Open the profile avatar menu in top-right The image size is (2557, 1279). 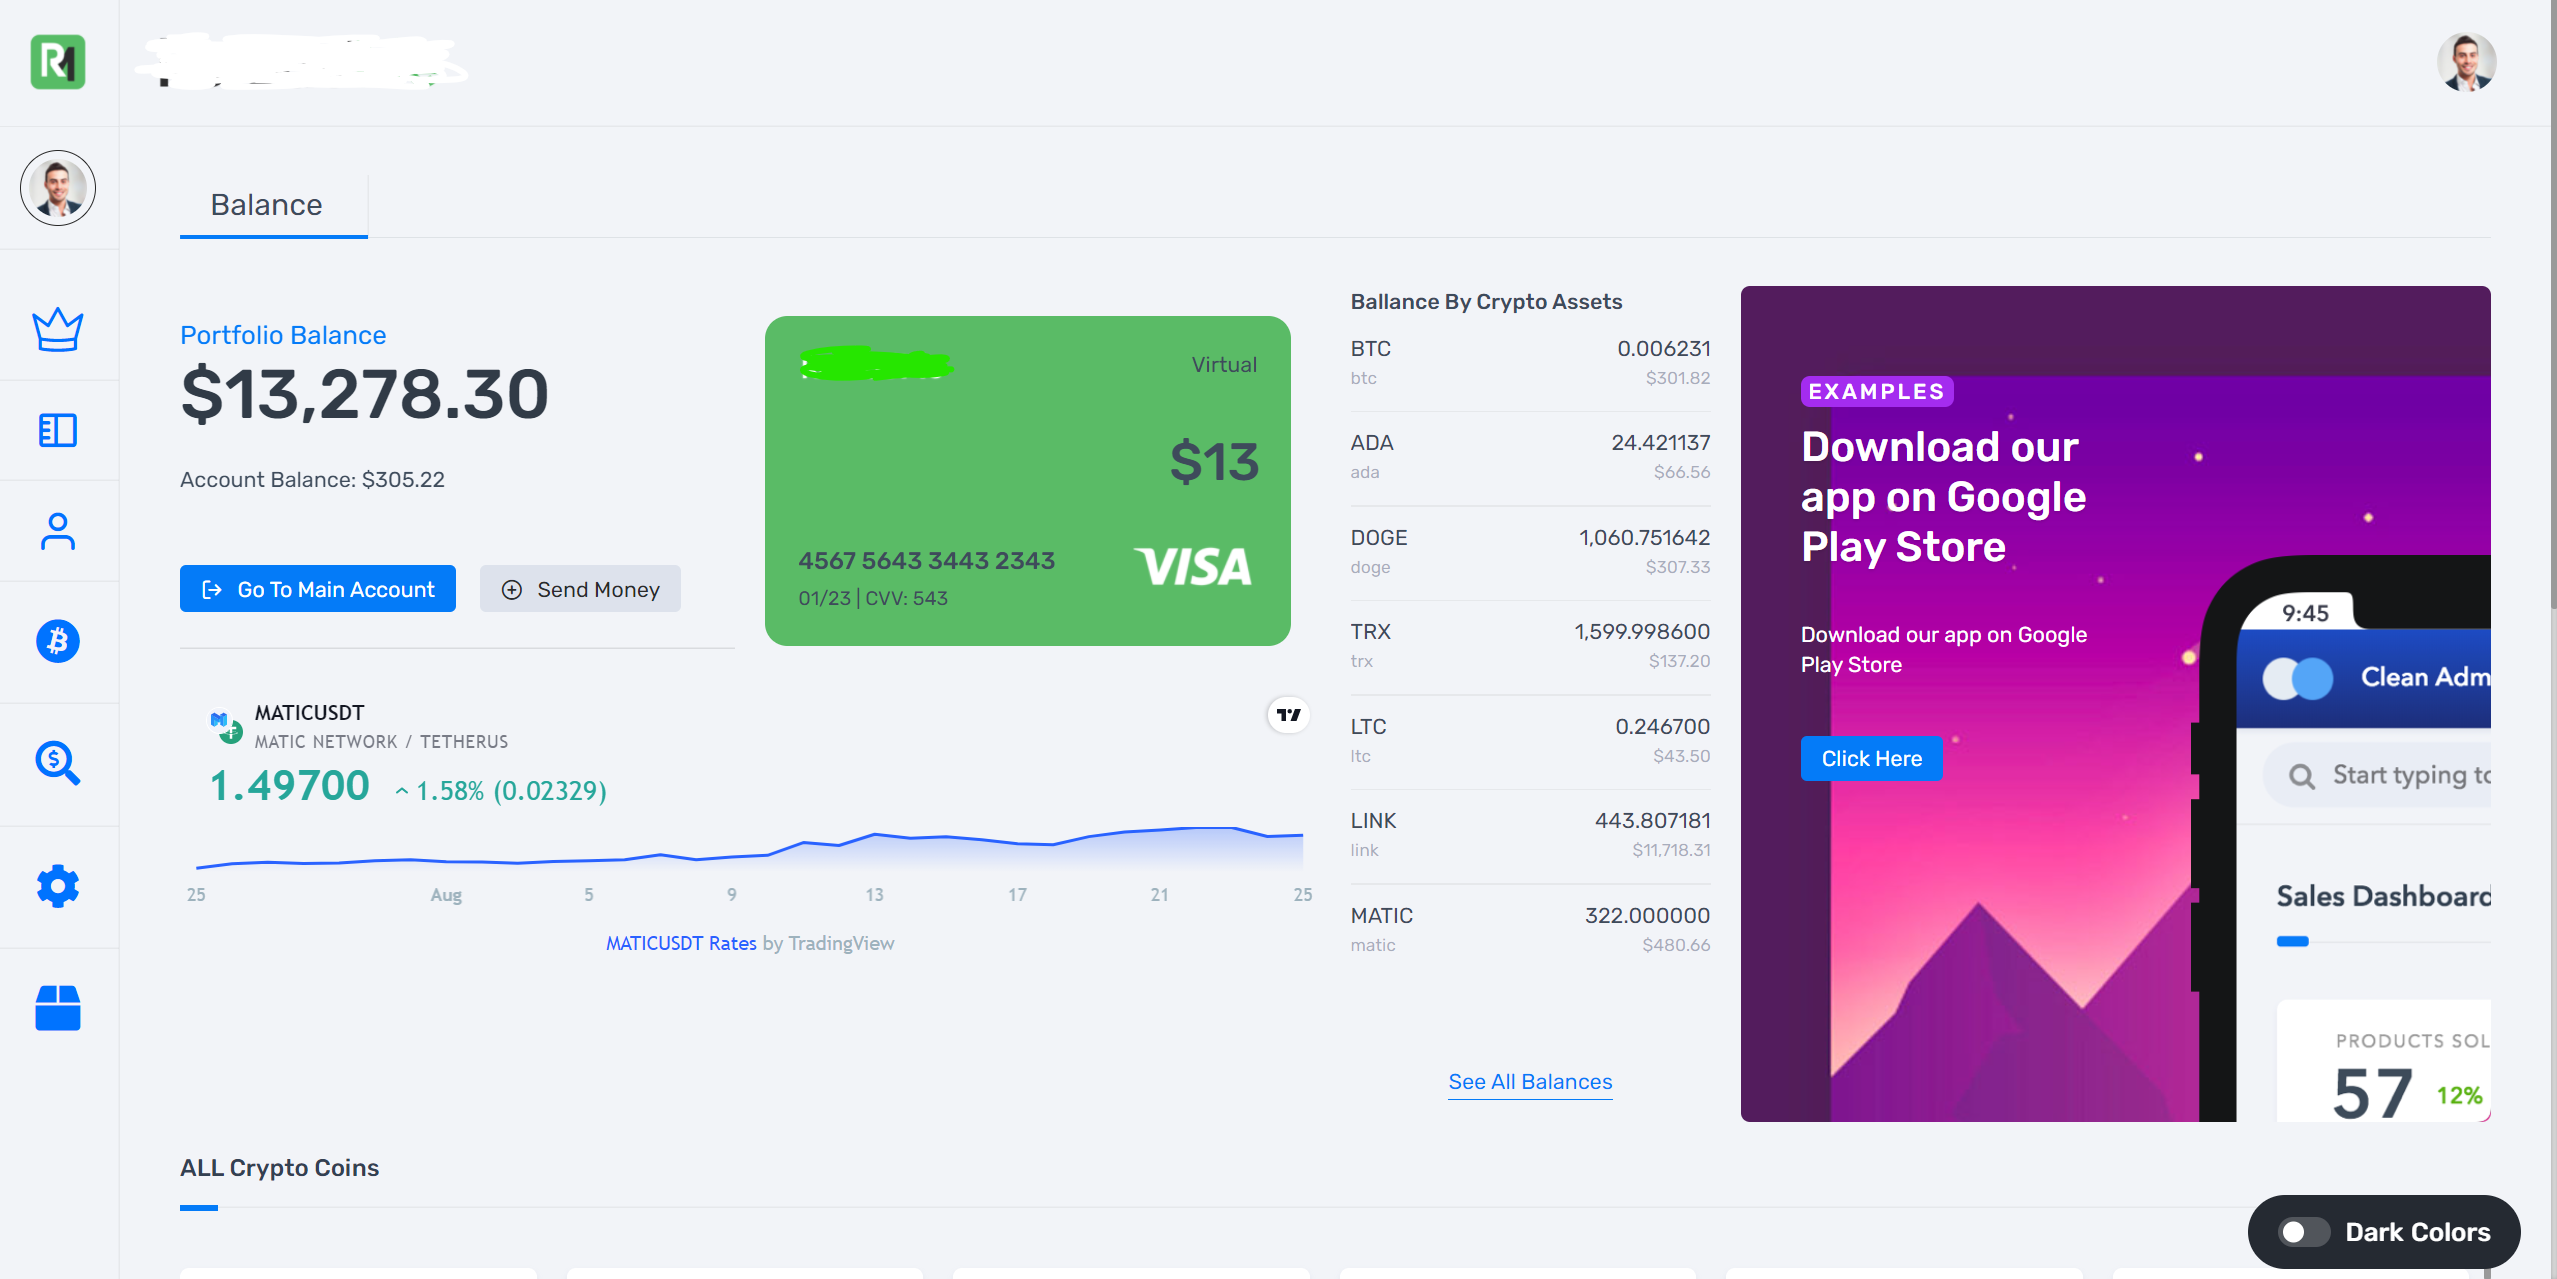pos(2465,62)
